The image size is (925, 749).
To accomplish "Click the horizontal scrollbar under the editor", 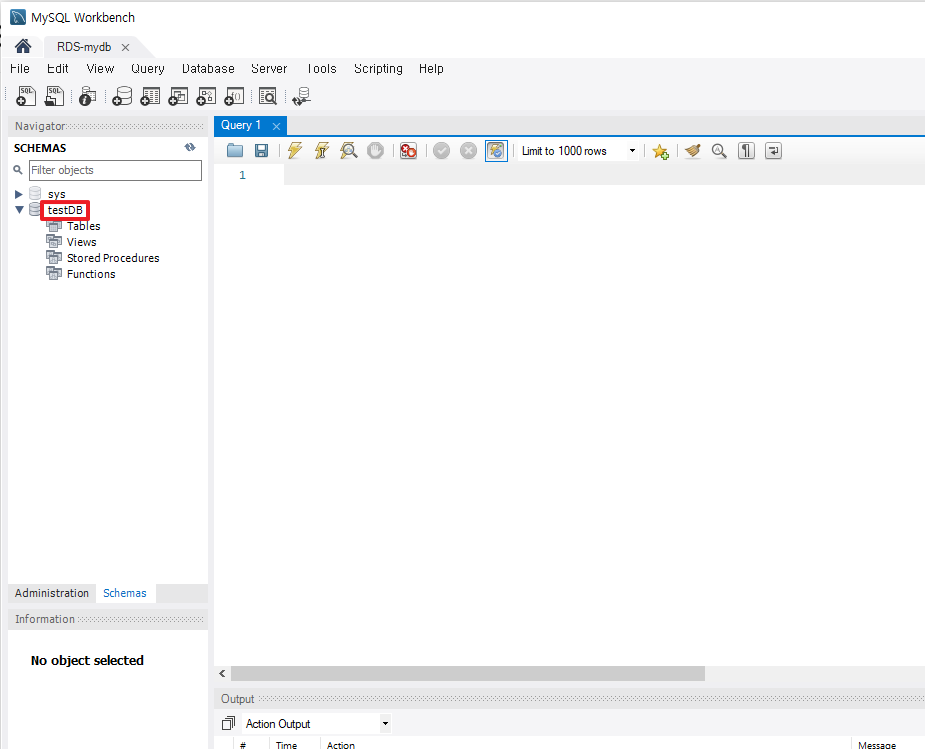I will (468, 674).
